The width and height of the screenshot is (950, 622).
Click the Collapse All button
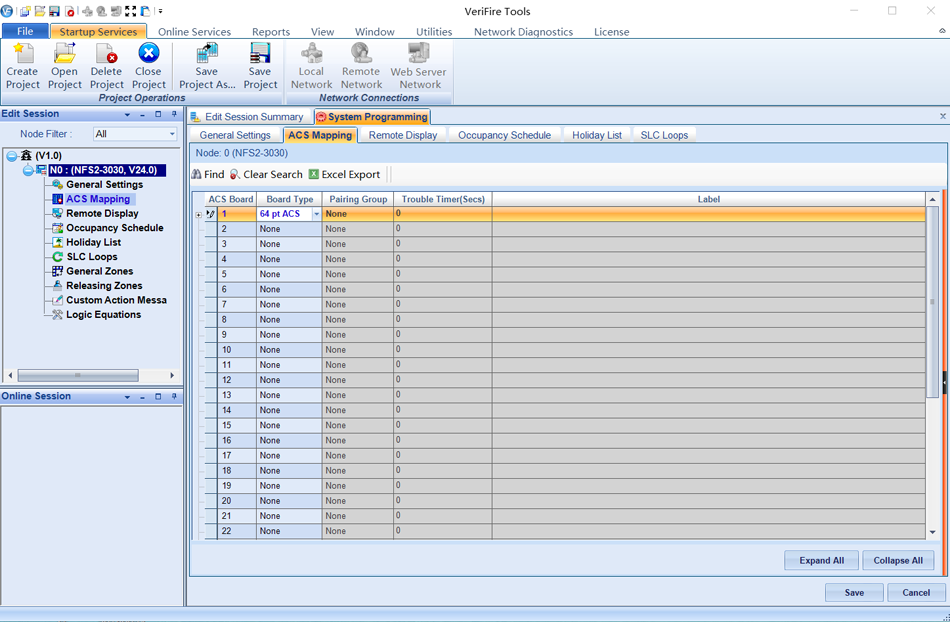[898, 560]
